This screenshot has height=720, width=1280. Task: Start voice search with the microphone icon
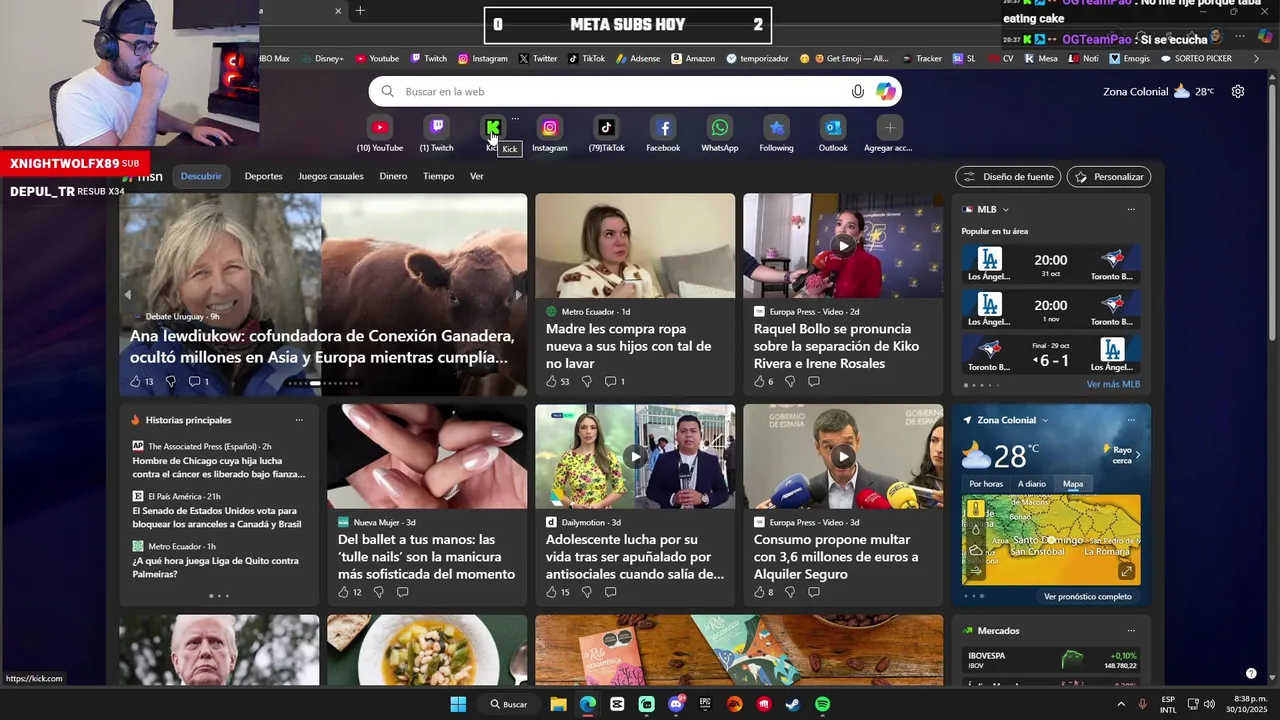[x=858, y=92]
